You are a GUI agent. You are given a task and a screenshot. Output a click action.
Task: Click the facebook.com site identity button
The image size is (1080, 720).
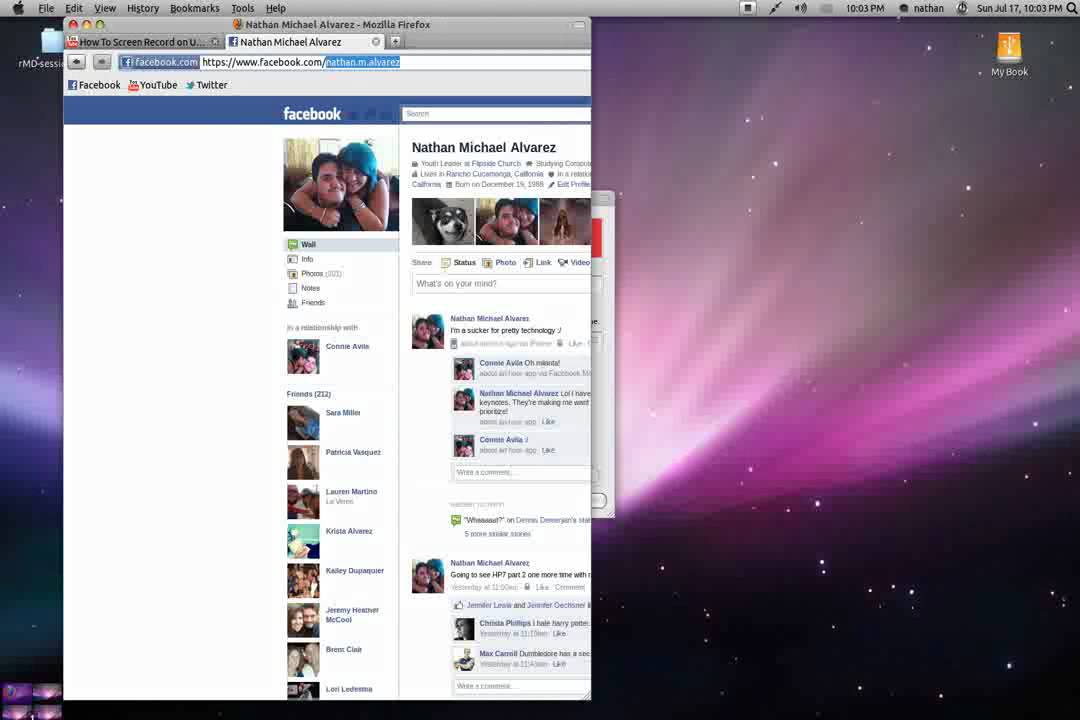coord(159,62)
